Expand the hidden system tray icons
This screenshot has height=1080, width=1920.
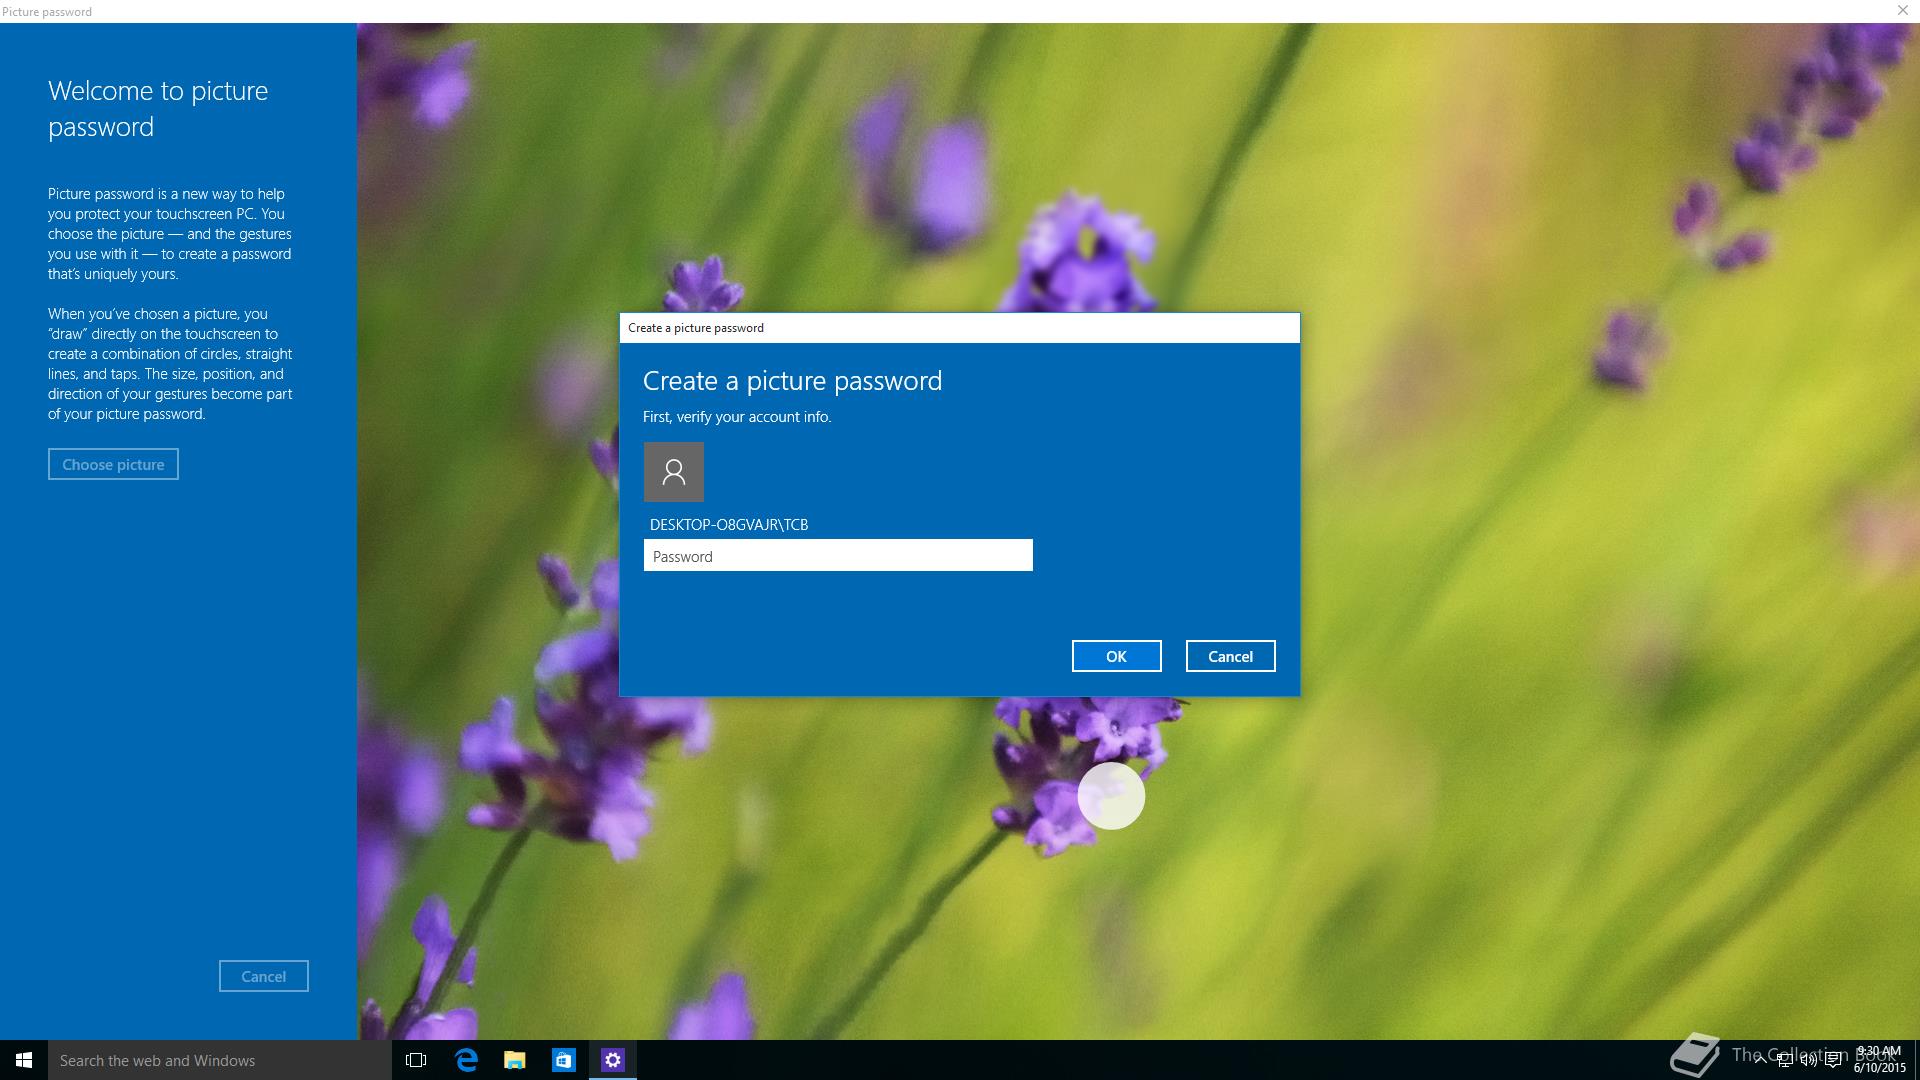[x=1760, y=1061]
